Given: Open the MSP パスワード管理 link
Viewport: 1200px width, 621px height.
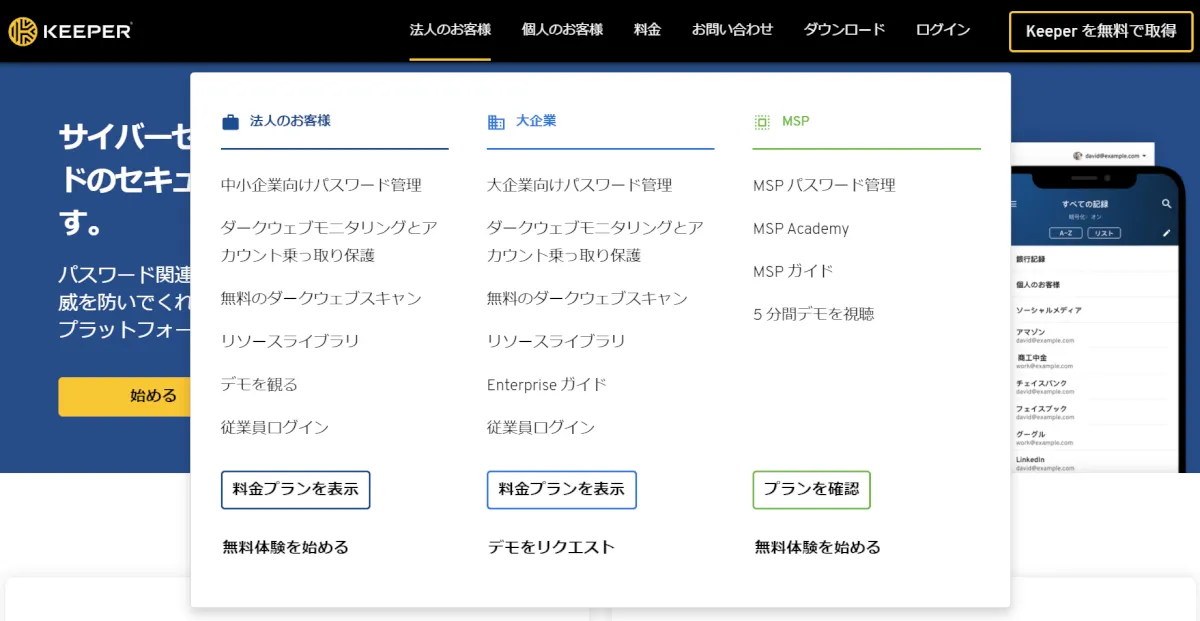Looking at the screenshot, I should point(824,185).
